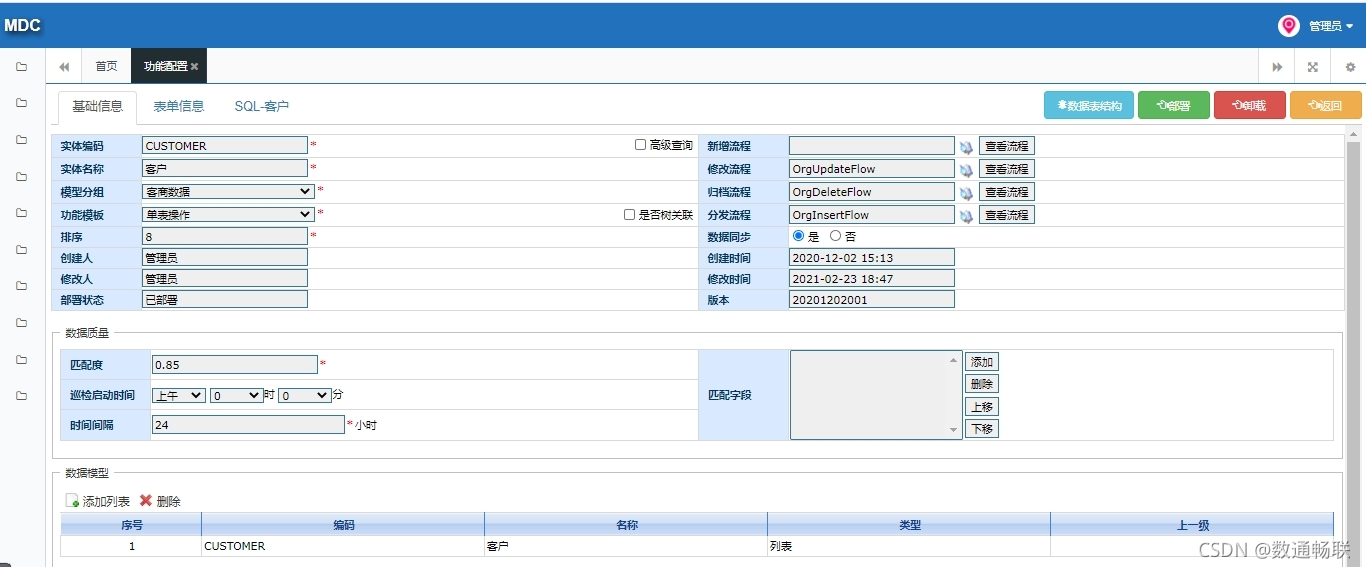The image size is (1366, 568).
Task: Click 查看流程 button for 修改流程
Action: [x=1006, y=169]
